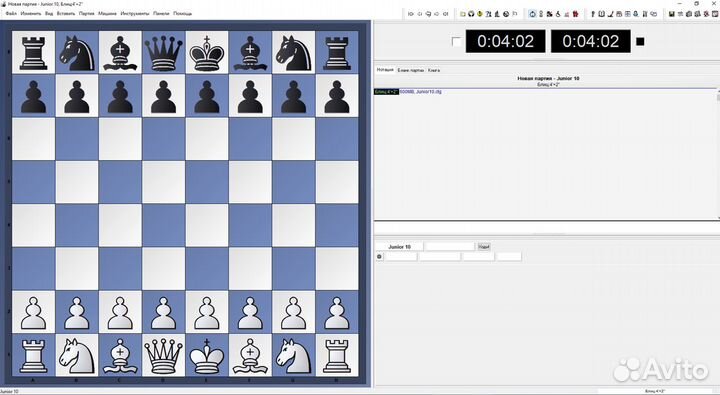Viewport: 720px width, 395px height.
Task: Click the input field next to Junior 10
Action: (450, 247)
